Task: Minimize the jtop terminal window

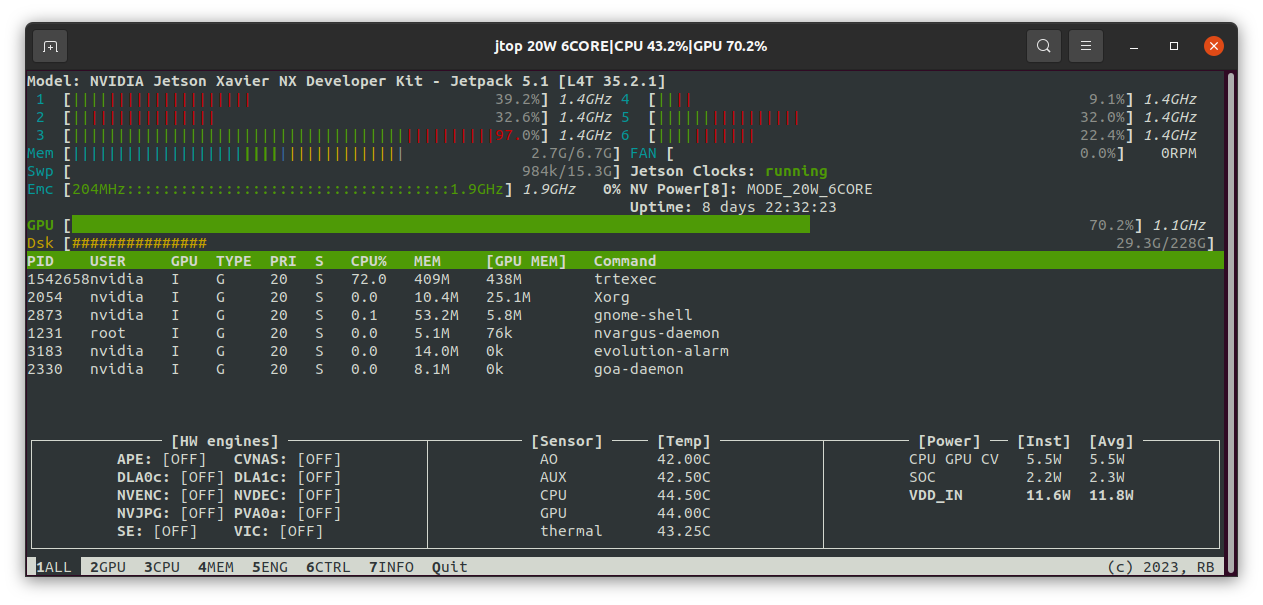Action: 1133,46
